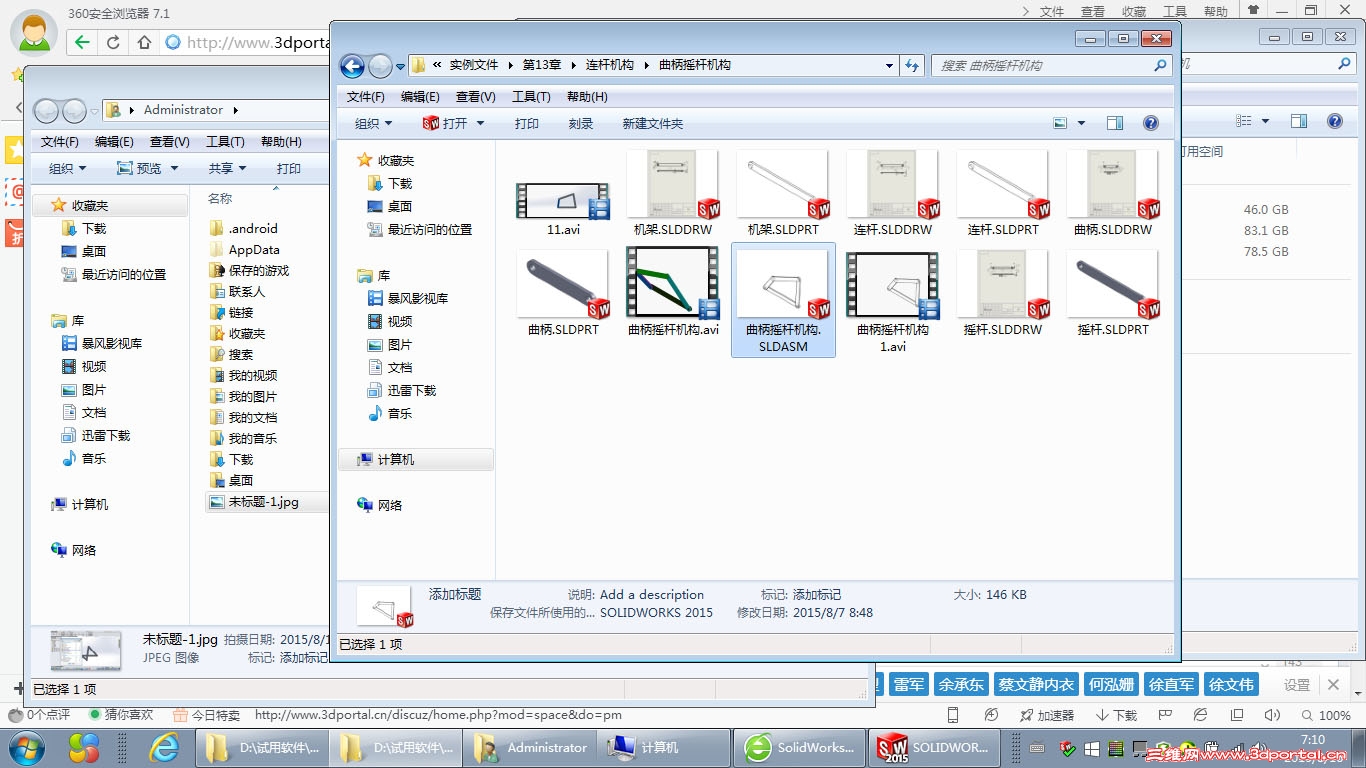1366x768 pixels.
Task: Open 工具(T) menu in 曲柄摇杆机构 window
Action: click(531, 97)
